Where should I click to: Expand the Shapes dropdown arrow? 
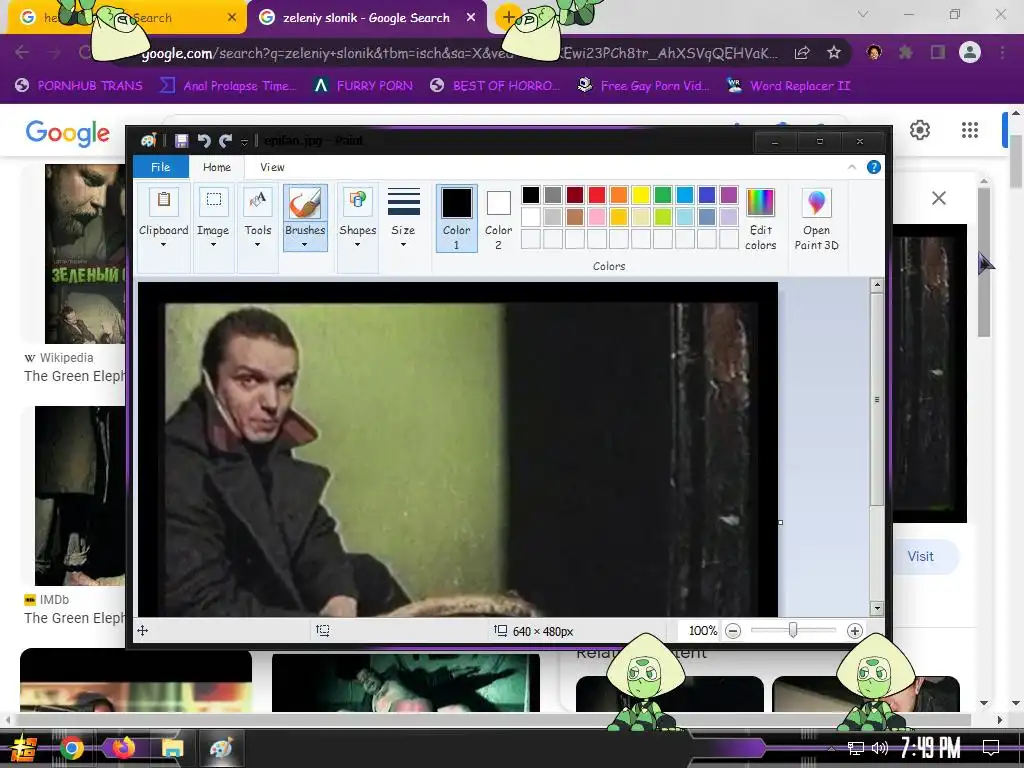(x=357, y=245)
